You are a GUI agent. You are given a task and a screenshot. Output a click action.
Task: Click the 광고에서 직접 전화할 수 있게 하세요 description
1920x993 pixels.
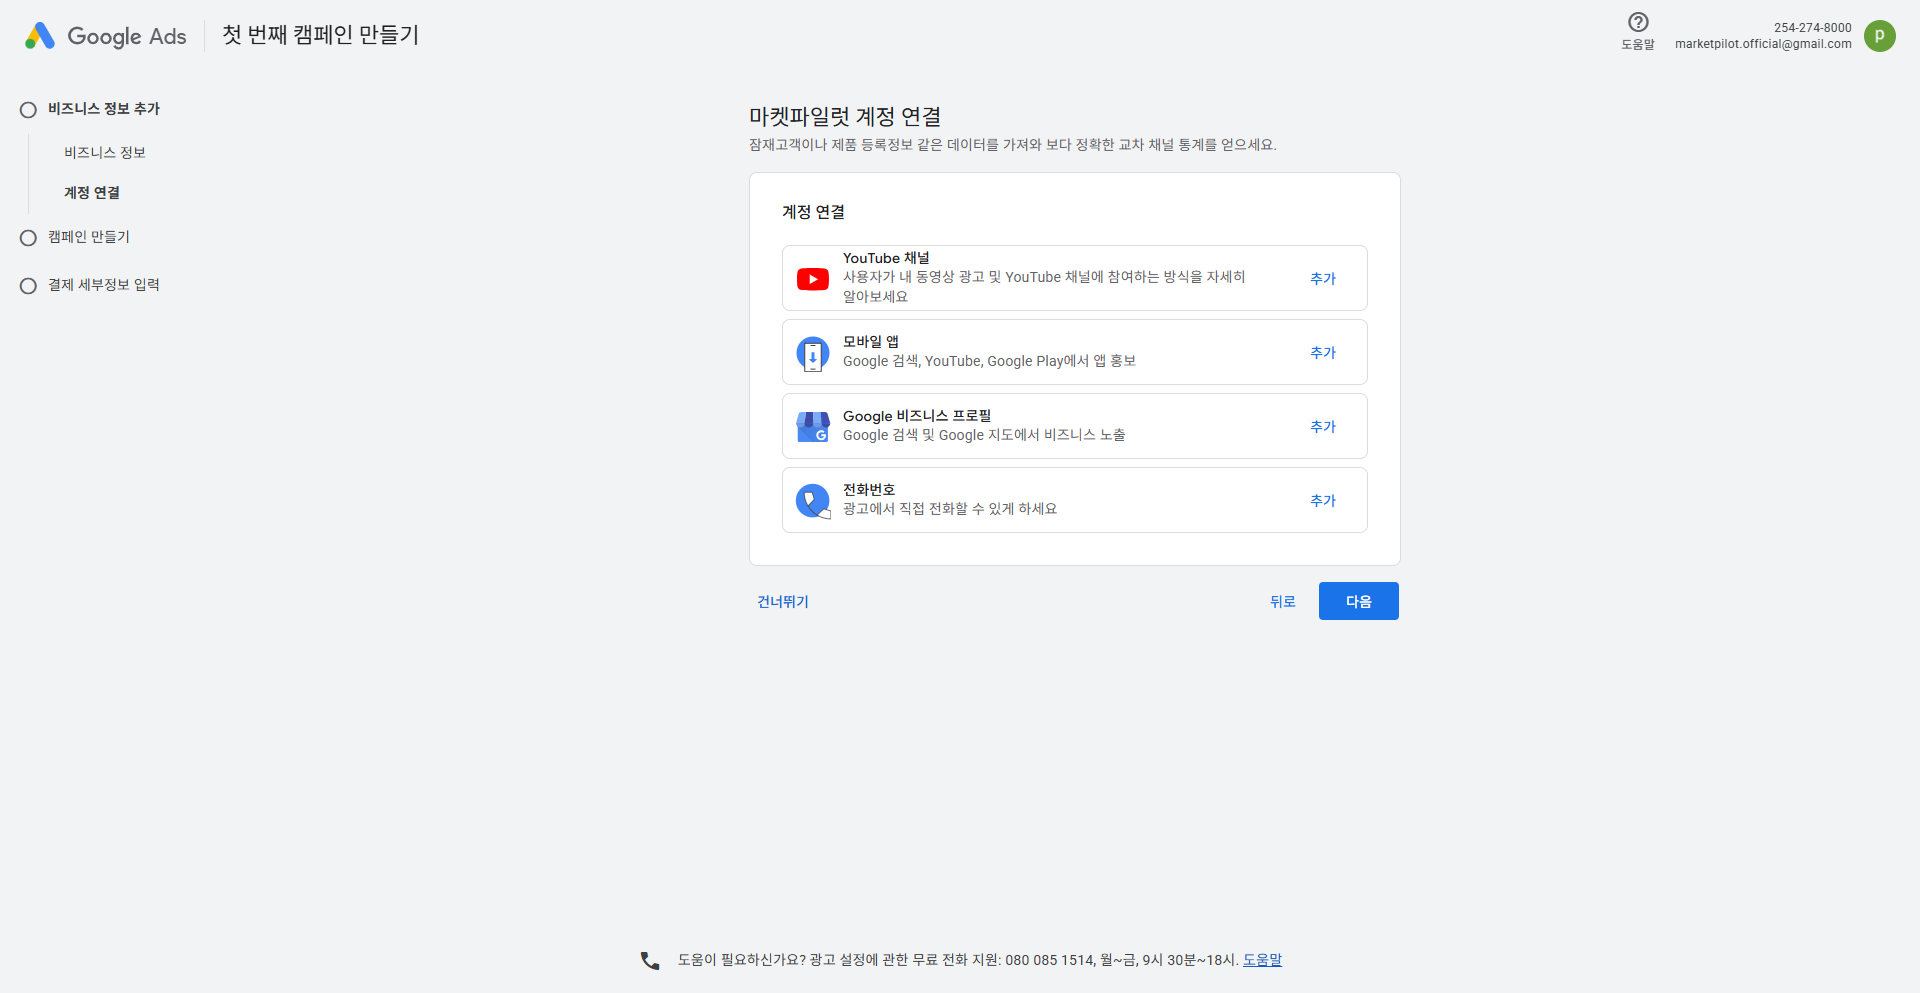click(x=950, y=509)
